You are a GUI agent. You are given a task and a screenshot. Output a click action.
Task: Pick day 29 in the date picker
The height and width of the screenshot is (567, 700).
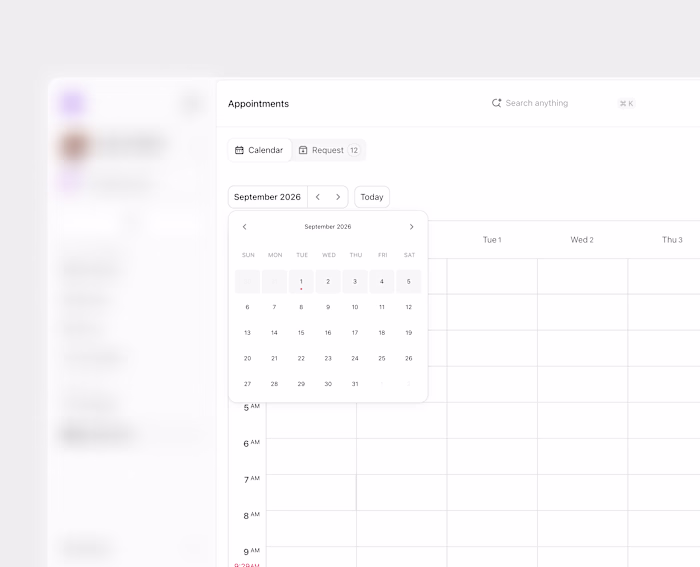point(301,384)
